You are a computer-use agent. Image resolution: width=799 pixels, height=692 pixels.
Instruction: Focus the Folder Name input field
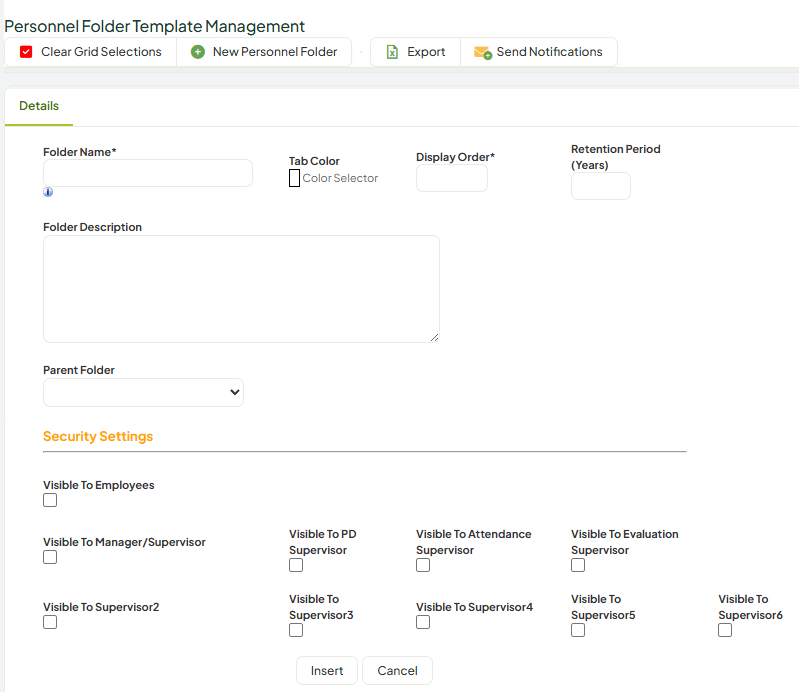coord(148,173)
